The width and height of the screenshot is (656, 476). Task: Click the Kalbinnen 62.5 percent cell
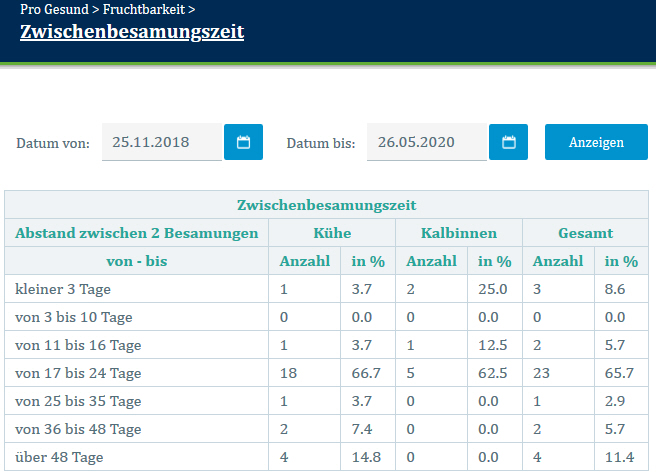[490, 373]
